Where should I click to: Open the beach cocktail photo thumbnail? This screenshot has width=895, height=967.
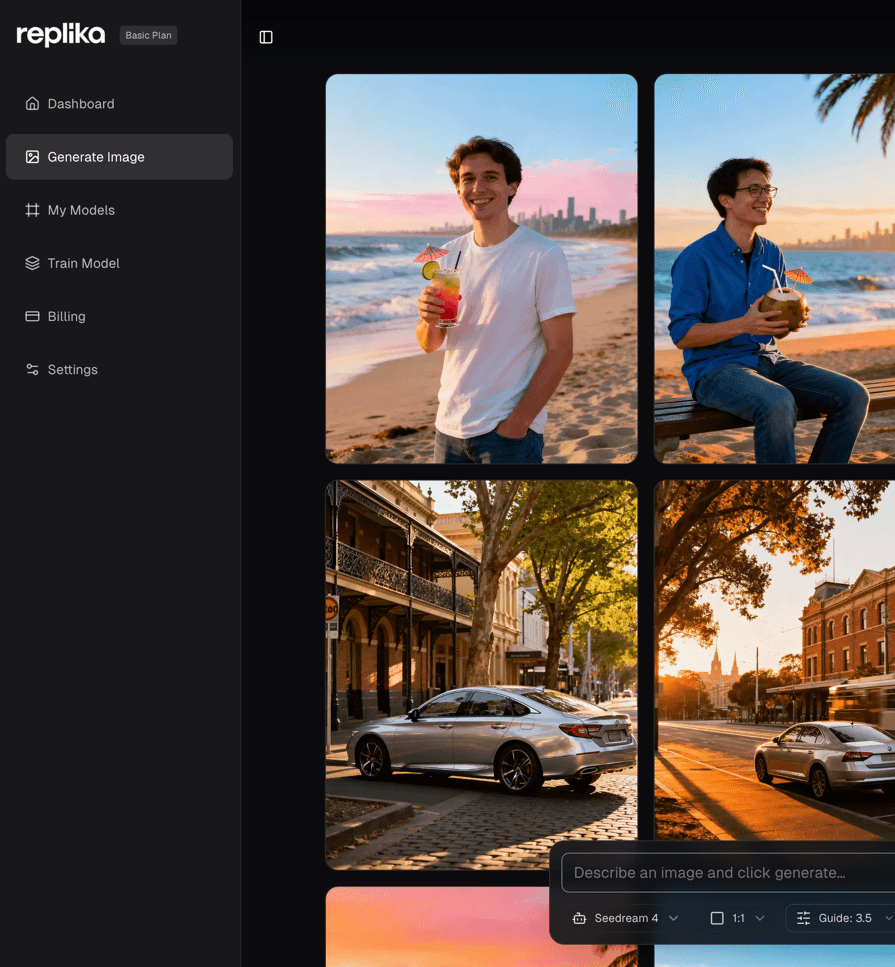pyautogui.click(x=480, y=267)
